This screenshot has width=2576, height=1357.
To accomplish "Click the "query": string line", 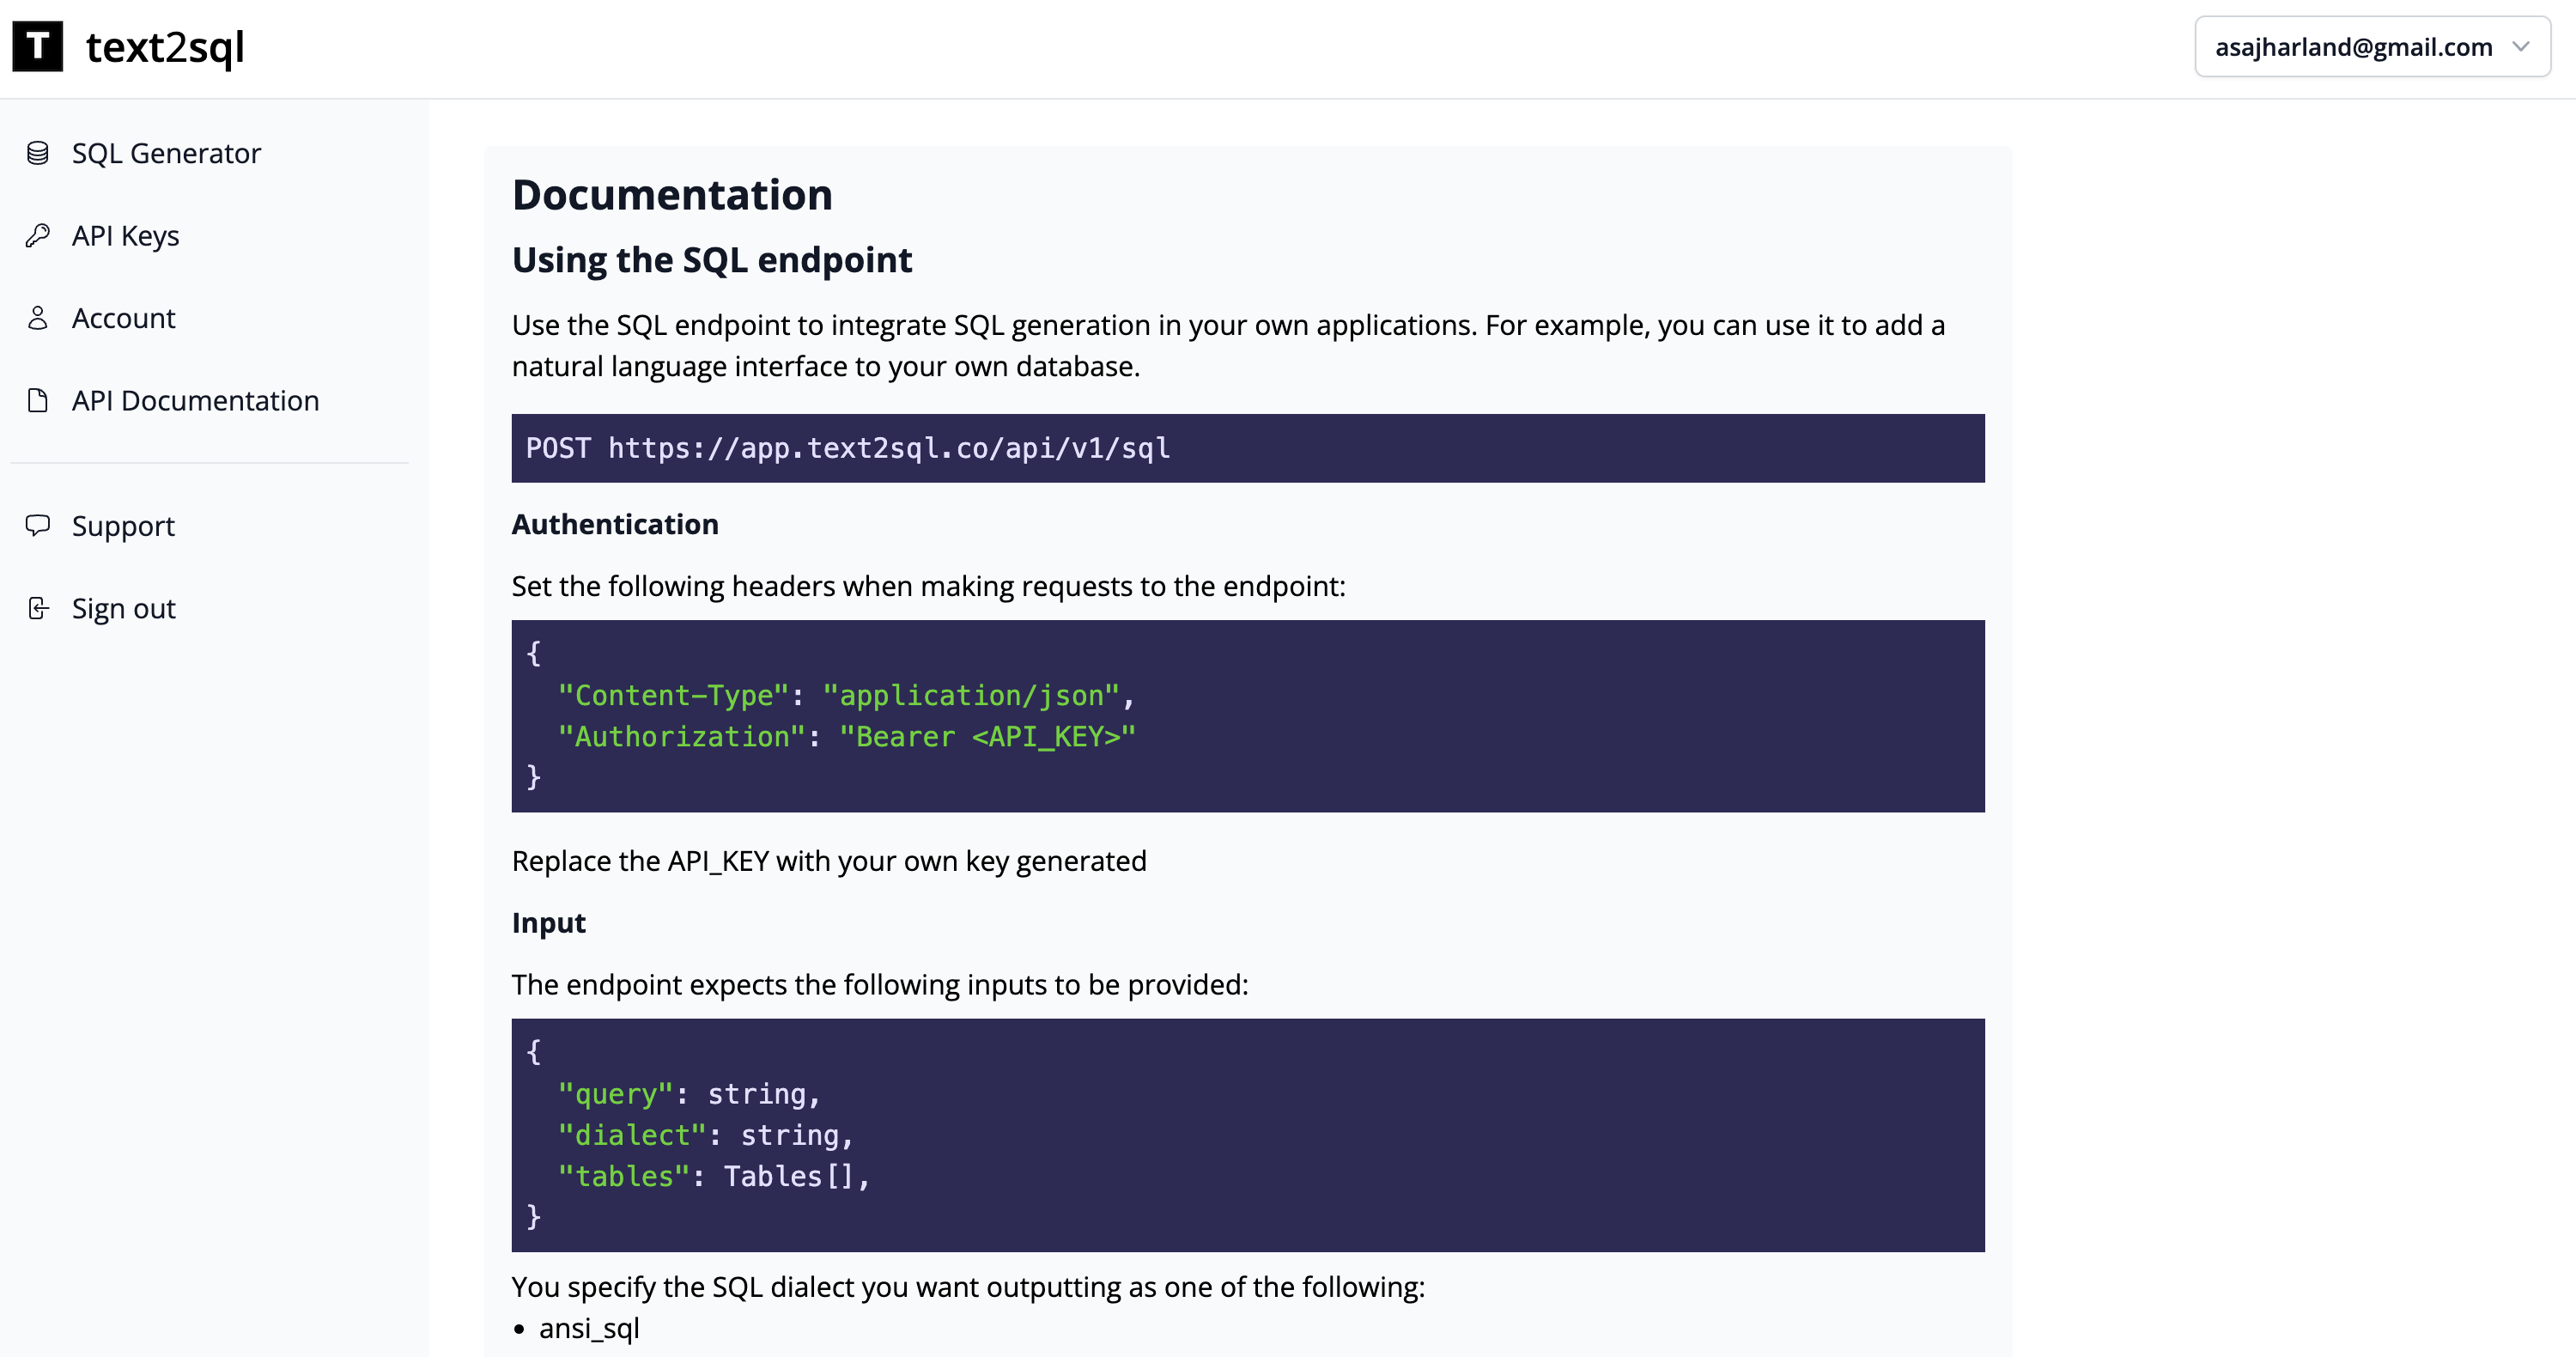I will pos(689,1094).
